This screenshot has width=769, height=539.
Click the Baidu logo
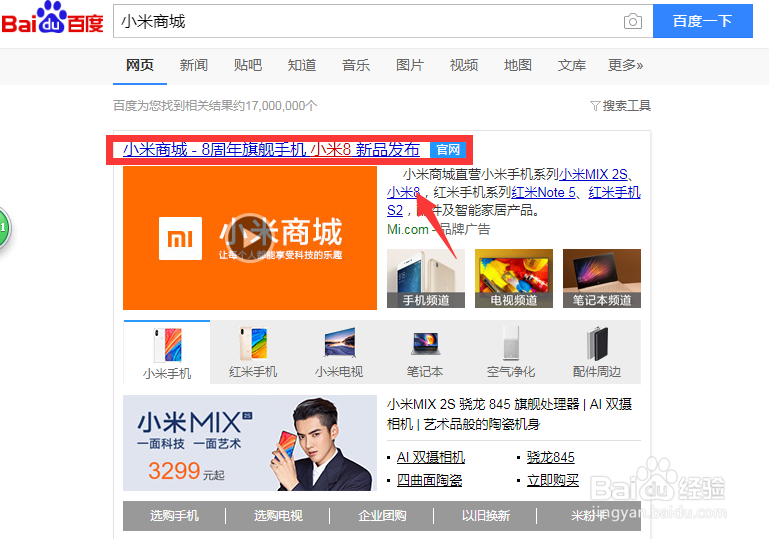[x=52, y=18]
